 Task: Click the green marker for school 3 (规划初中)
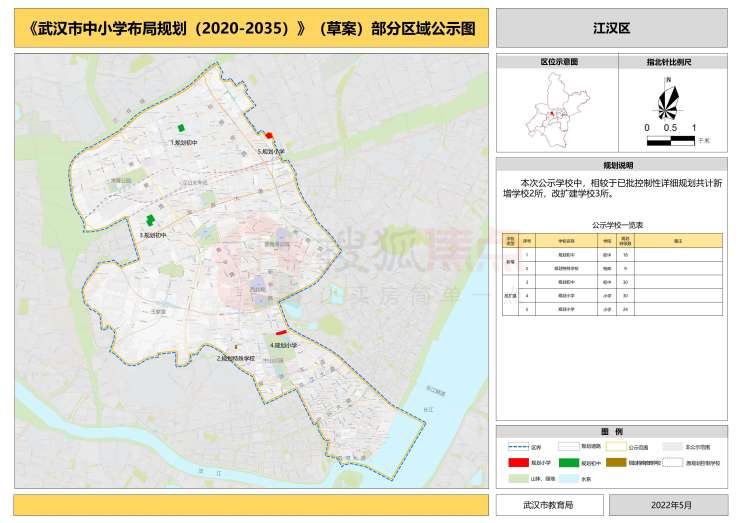[151, 220]
